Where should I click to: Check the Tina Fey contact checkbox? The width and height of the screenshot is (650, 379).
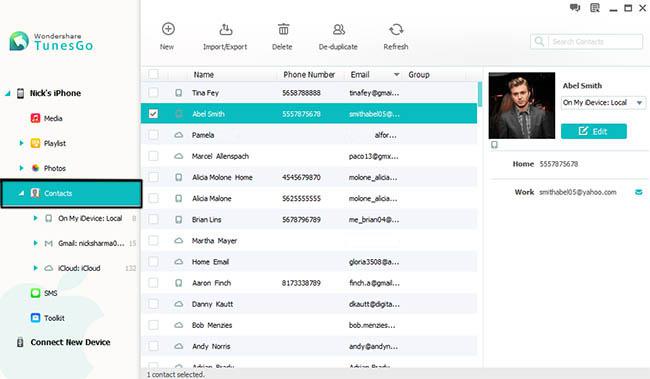tap(153, 92)
